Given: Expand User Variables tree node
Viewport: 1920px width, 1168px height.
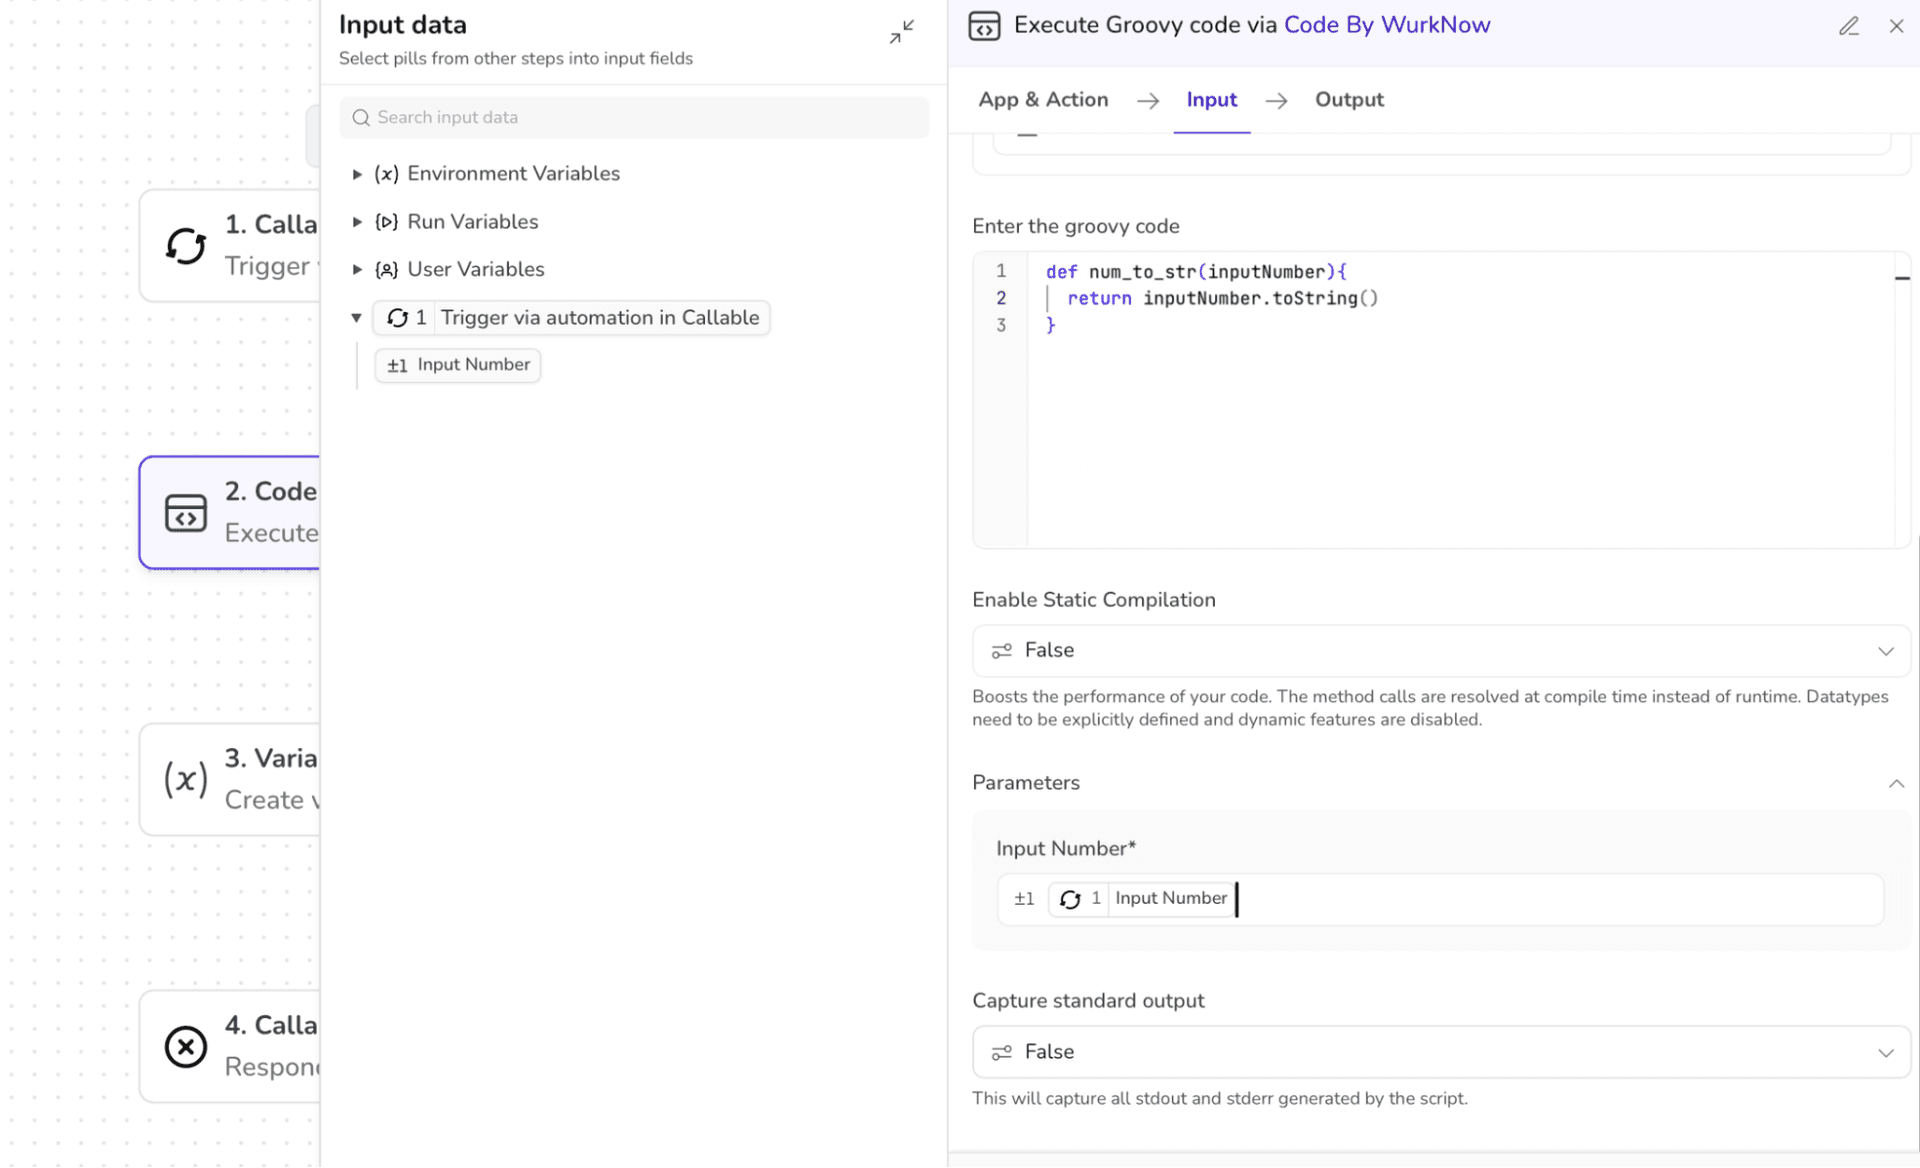Looking at the screenshot, I should (x=357, y=270).
